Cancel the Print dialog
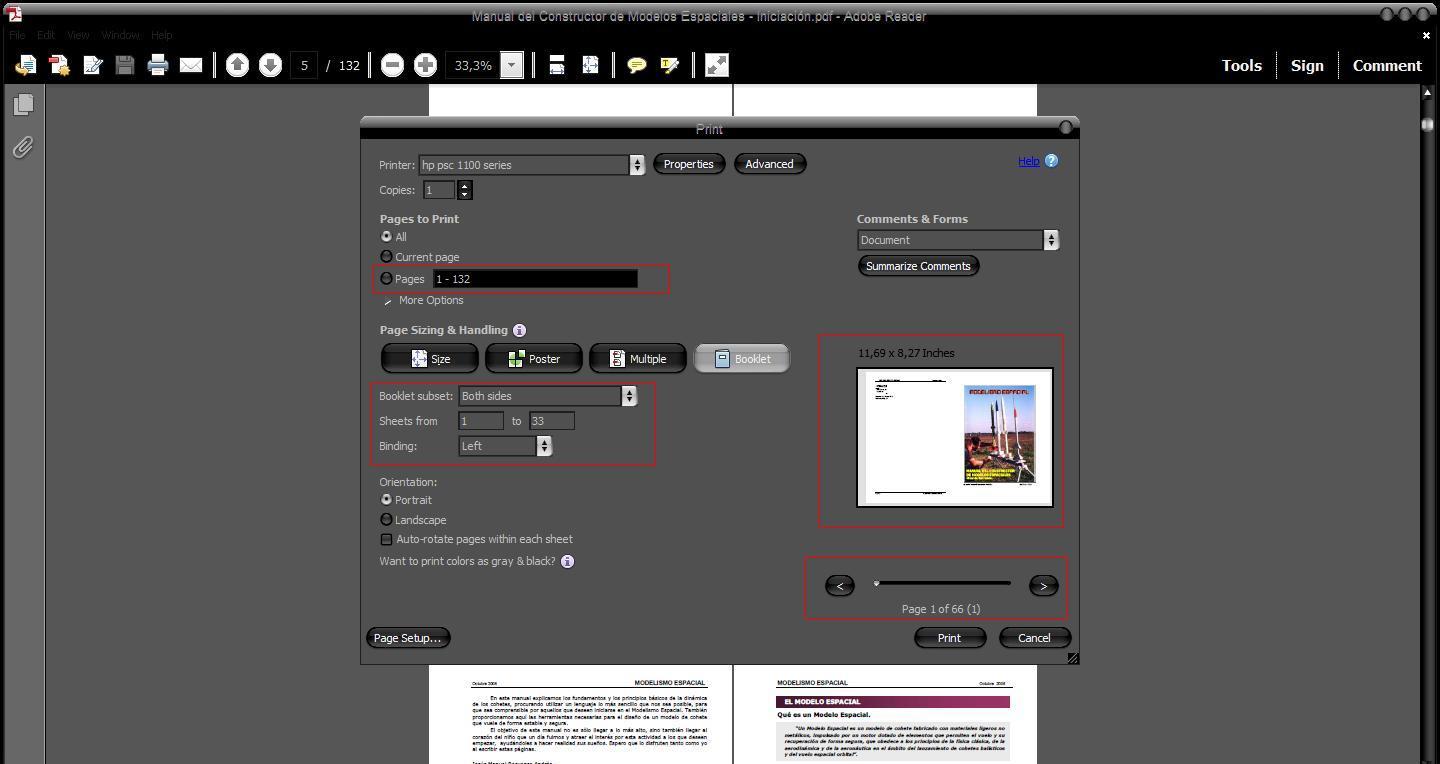1440x764 pixels. (1034, 638)
